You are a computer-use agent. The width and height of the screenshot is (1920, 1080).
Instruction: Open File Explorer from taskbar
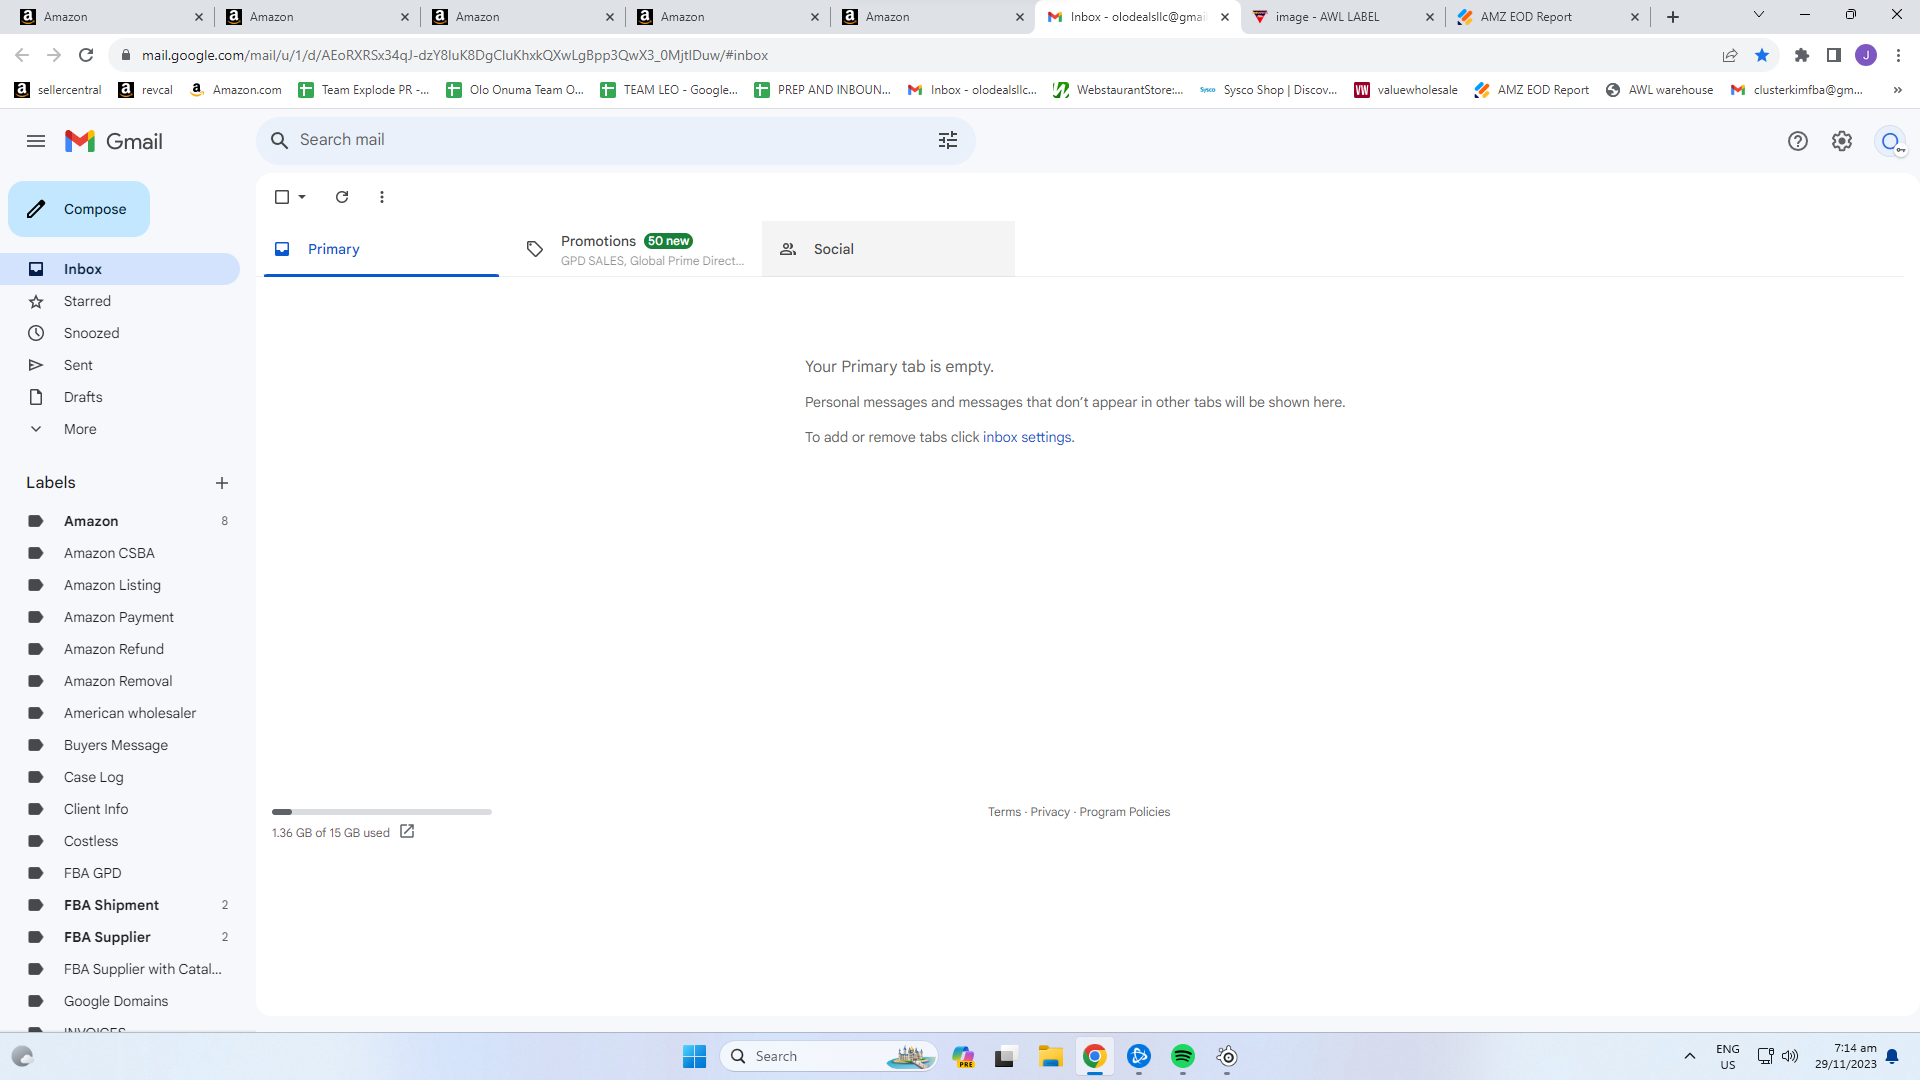click(x=1050, y=1056)
